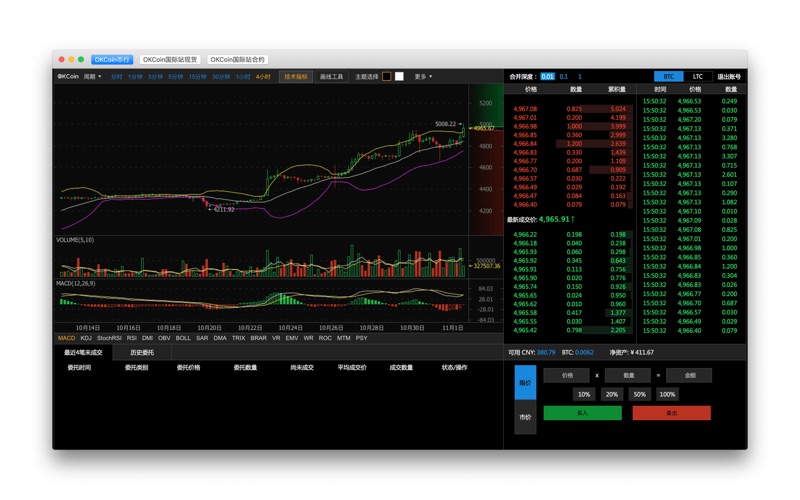The height and width of the screenshot is (500, 800).
Task: Expand the 更多 dropdown menu
Action: pos(423,77)
